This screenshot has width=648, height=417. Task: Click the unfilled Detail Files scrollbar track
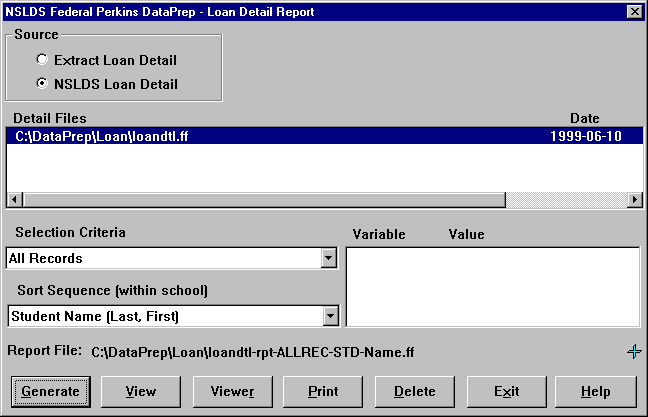pos(566,200)
